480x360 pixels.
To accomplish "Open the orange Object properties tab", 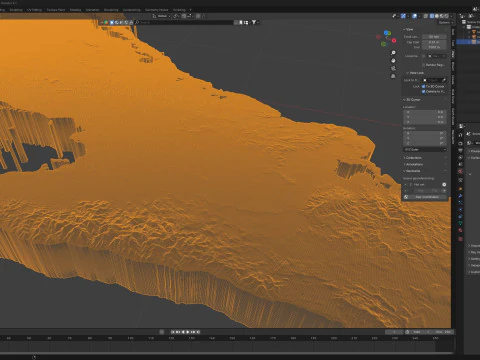I will coord(460,189).
